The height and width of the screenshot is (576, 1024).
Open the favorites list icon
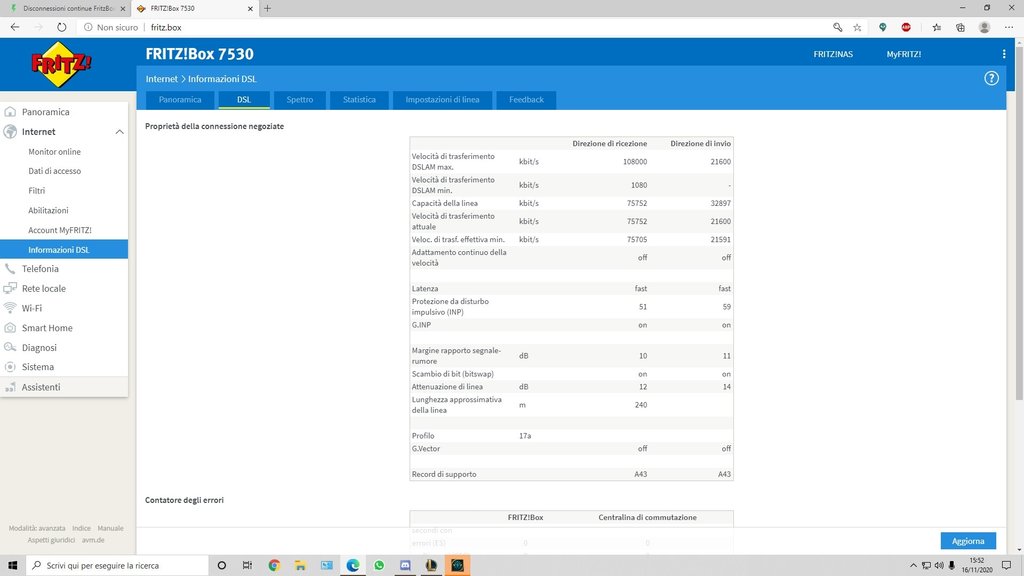[x=936, y=27]
